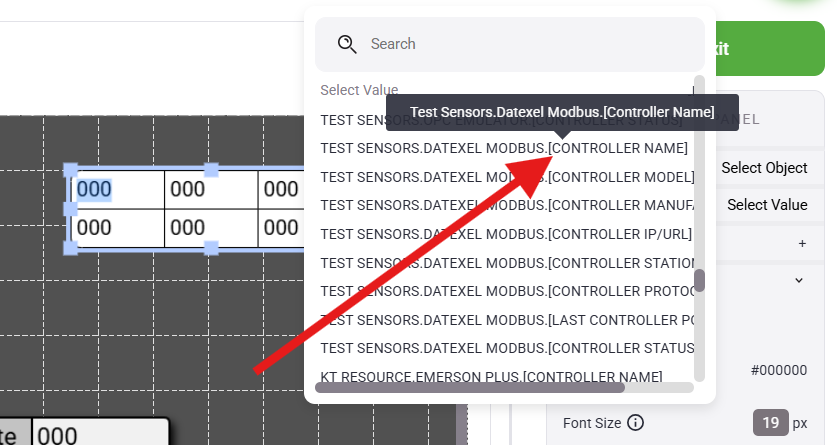Select Datexel Modbus [Controller Name] option

click(504, 148)
